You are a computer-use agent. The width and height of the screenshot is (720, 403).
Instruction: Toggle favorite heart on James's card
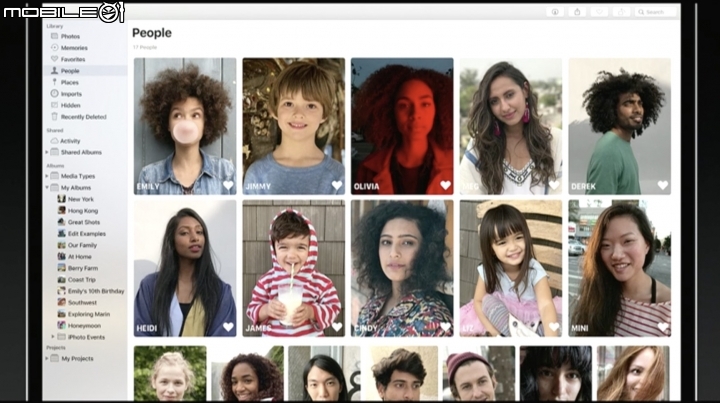[x=337, y=327]
